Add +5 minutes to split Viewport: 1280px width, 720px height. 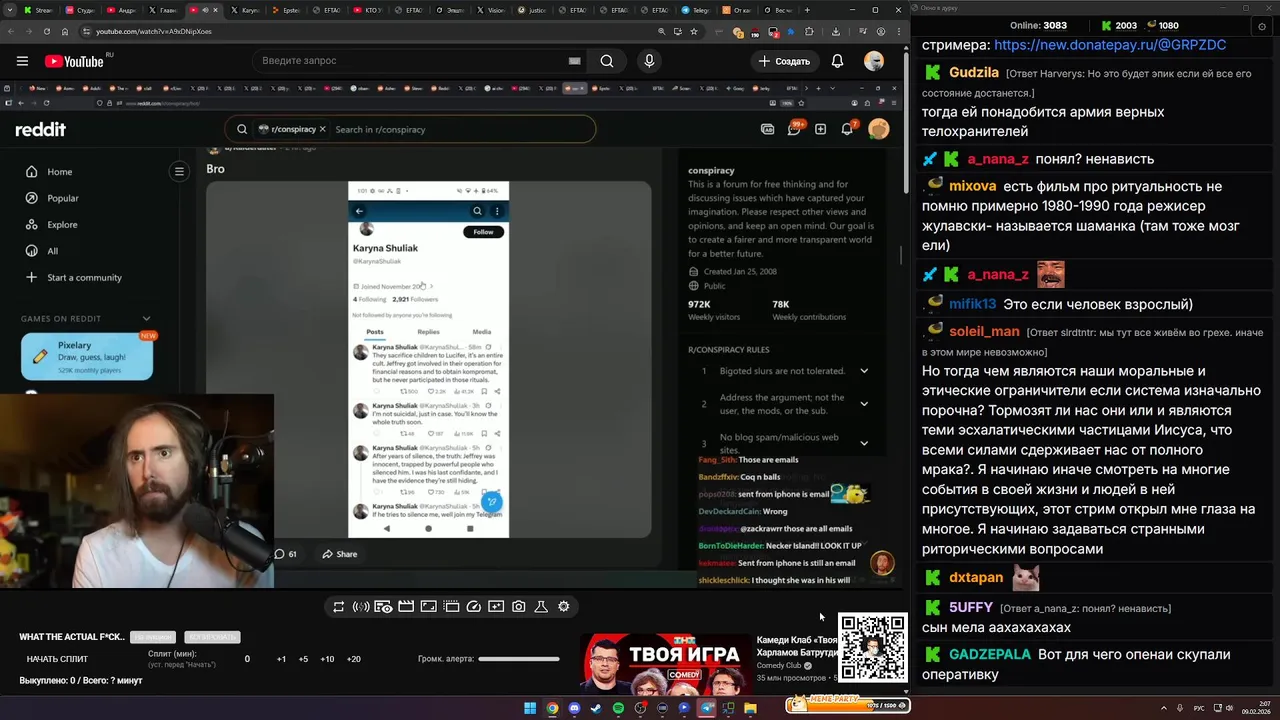coord(303,659)
